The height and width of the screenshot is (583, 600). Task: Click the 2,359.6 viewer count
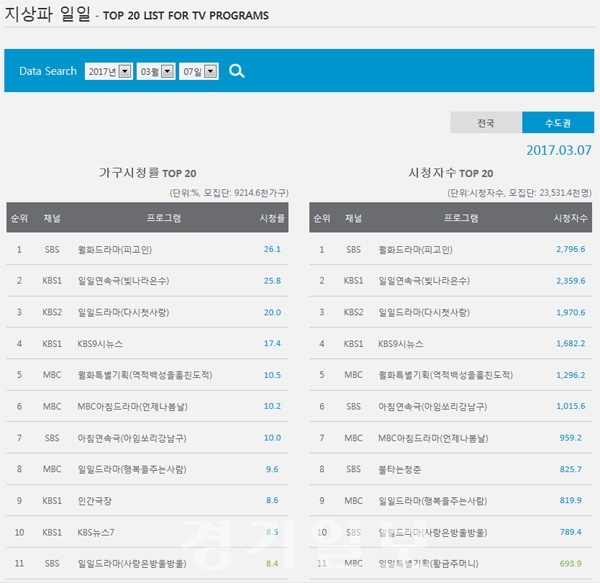pos(571,281)
